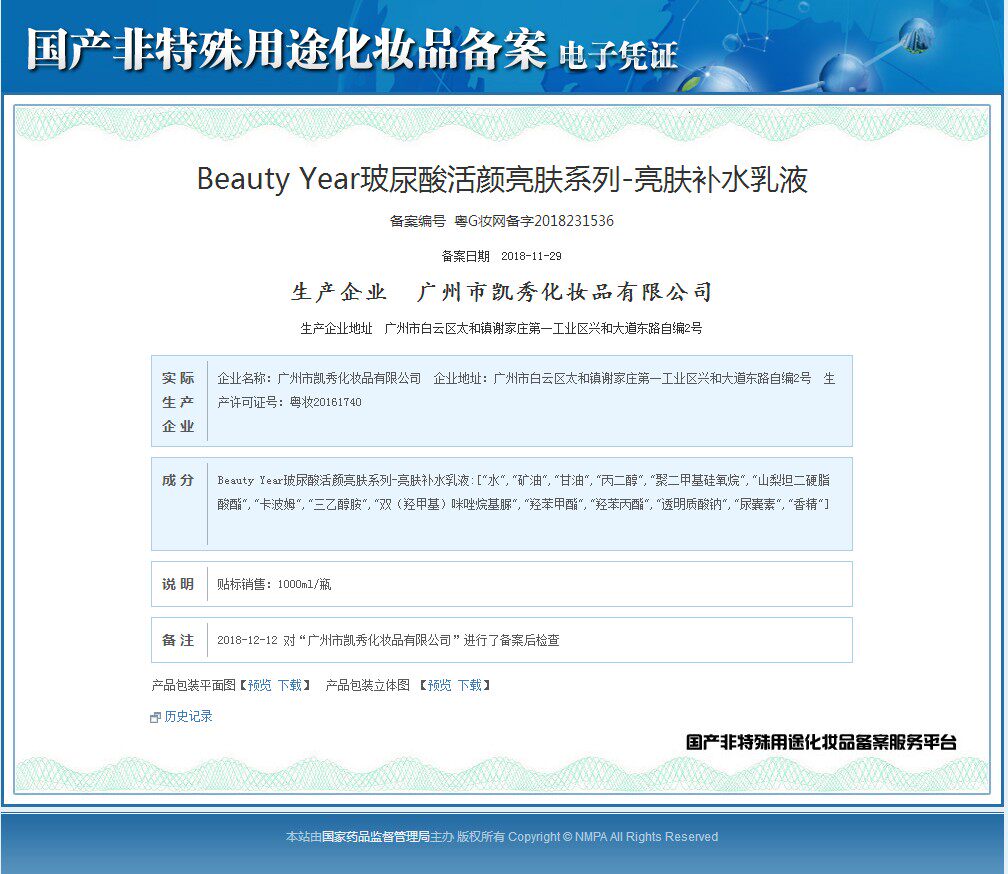1008x874 pixels.
Task: Preview 产品包装立体图 via its 预览 link
Action: pos(440,686)
